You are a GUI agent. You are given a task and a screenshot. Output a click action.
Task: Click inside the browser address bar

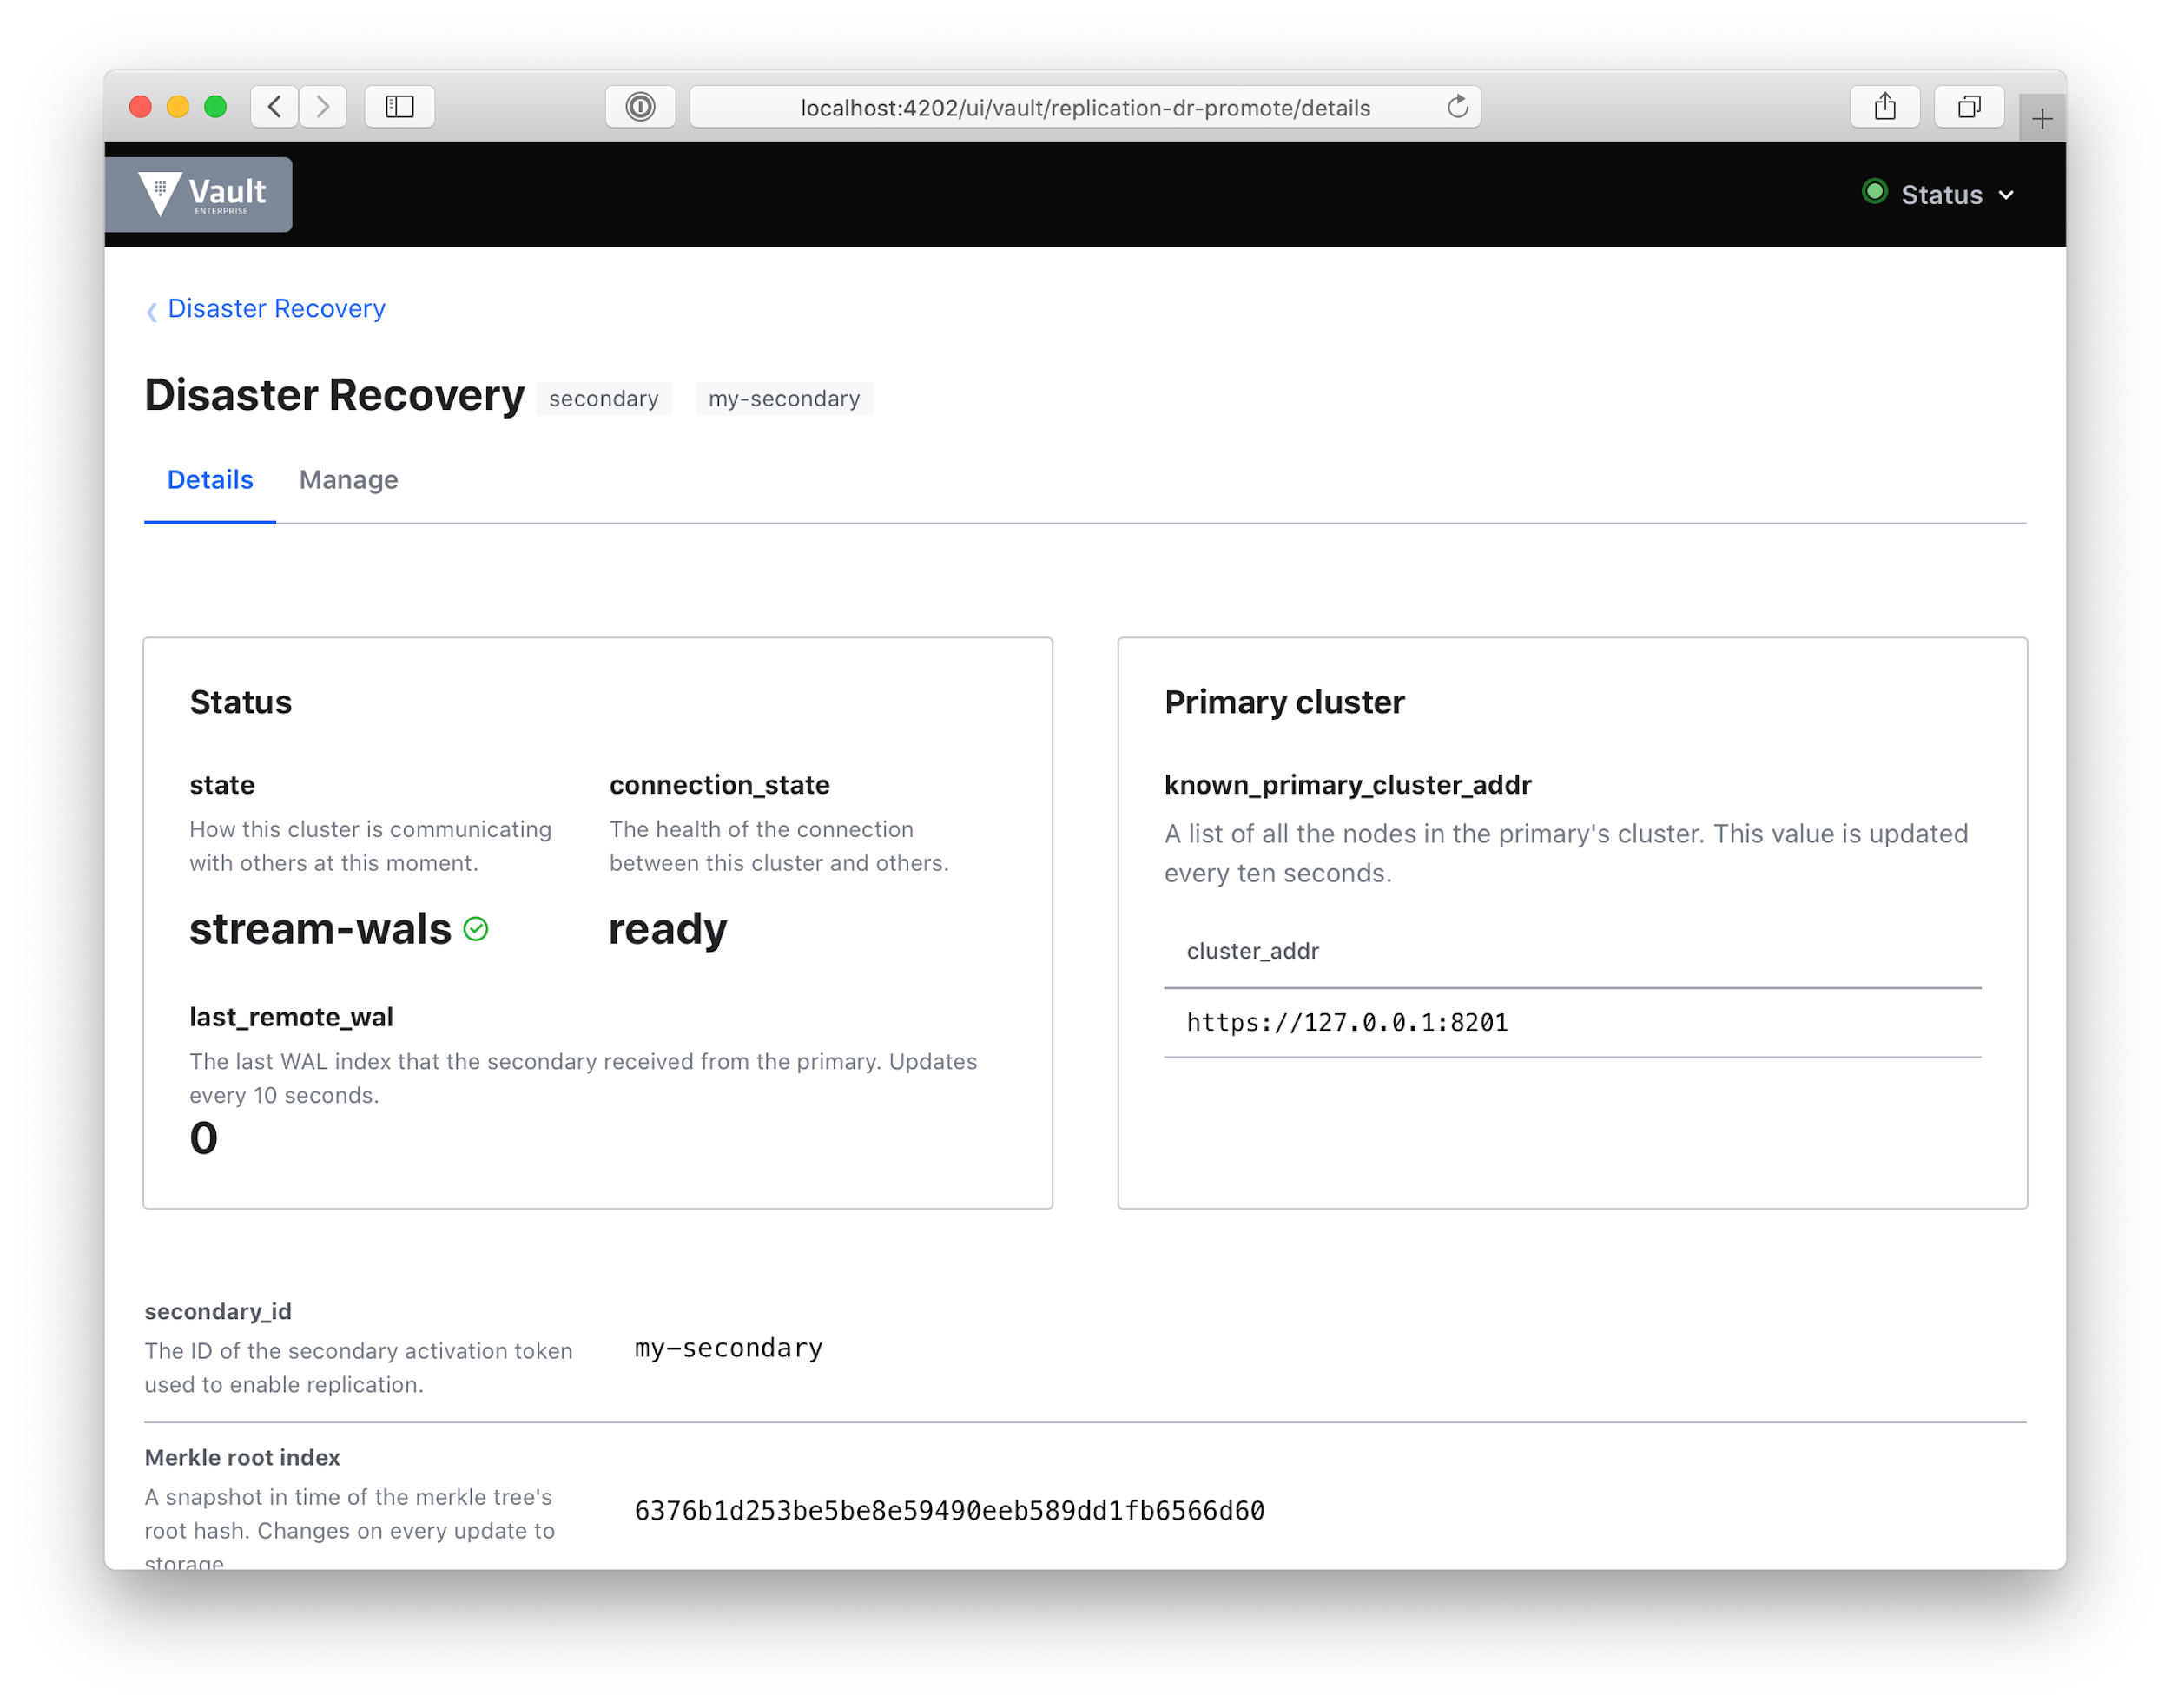1084,107
